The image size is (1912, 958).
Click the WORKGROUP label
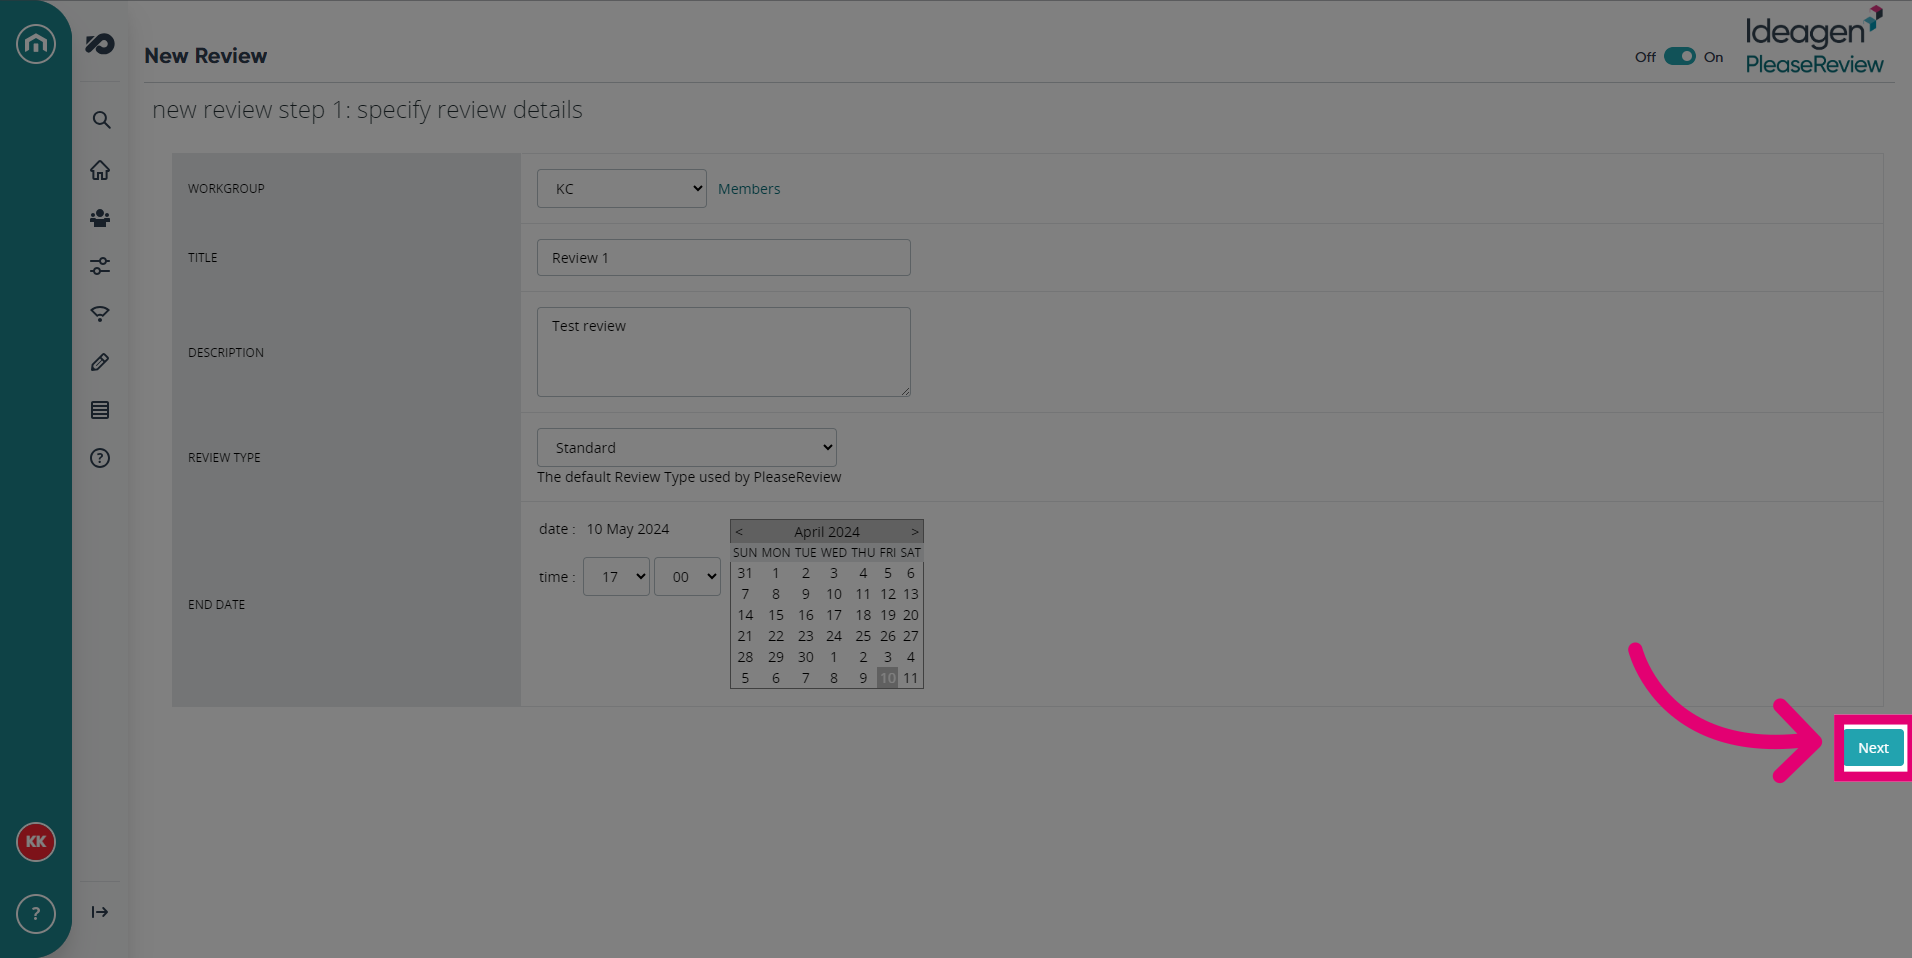(x=226, y=189)
